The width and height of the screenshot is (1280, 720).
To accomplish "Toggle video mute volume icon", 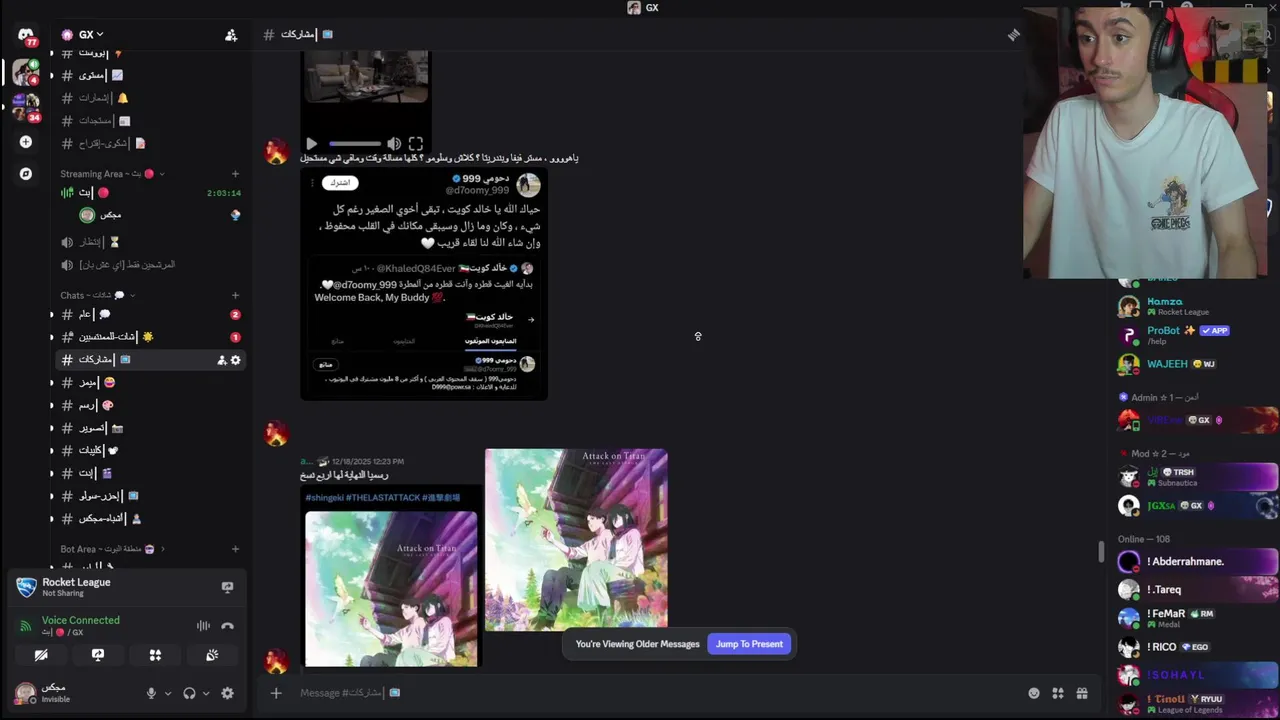I will [x=394, y=144].
